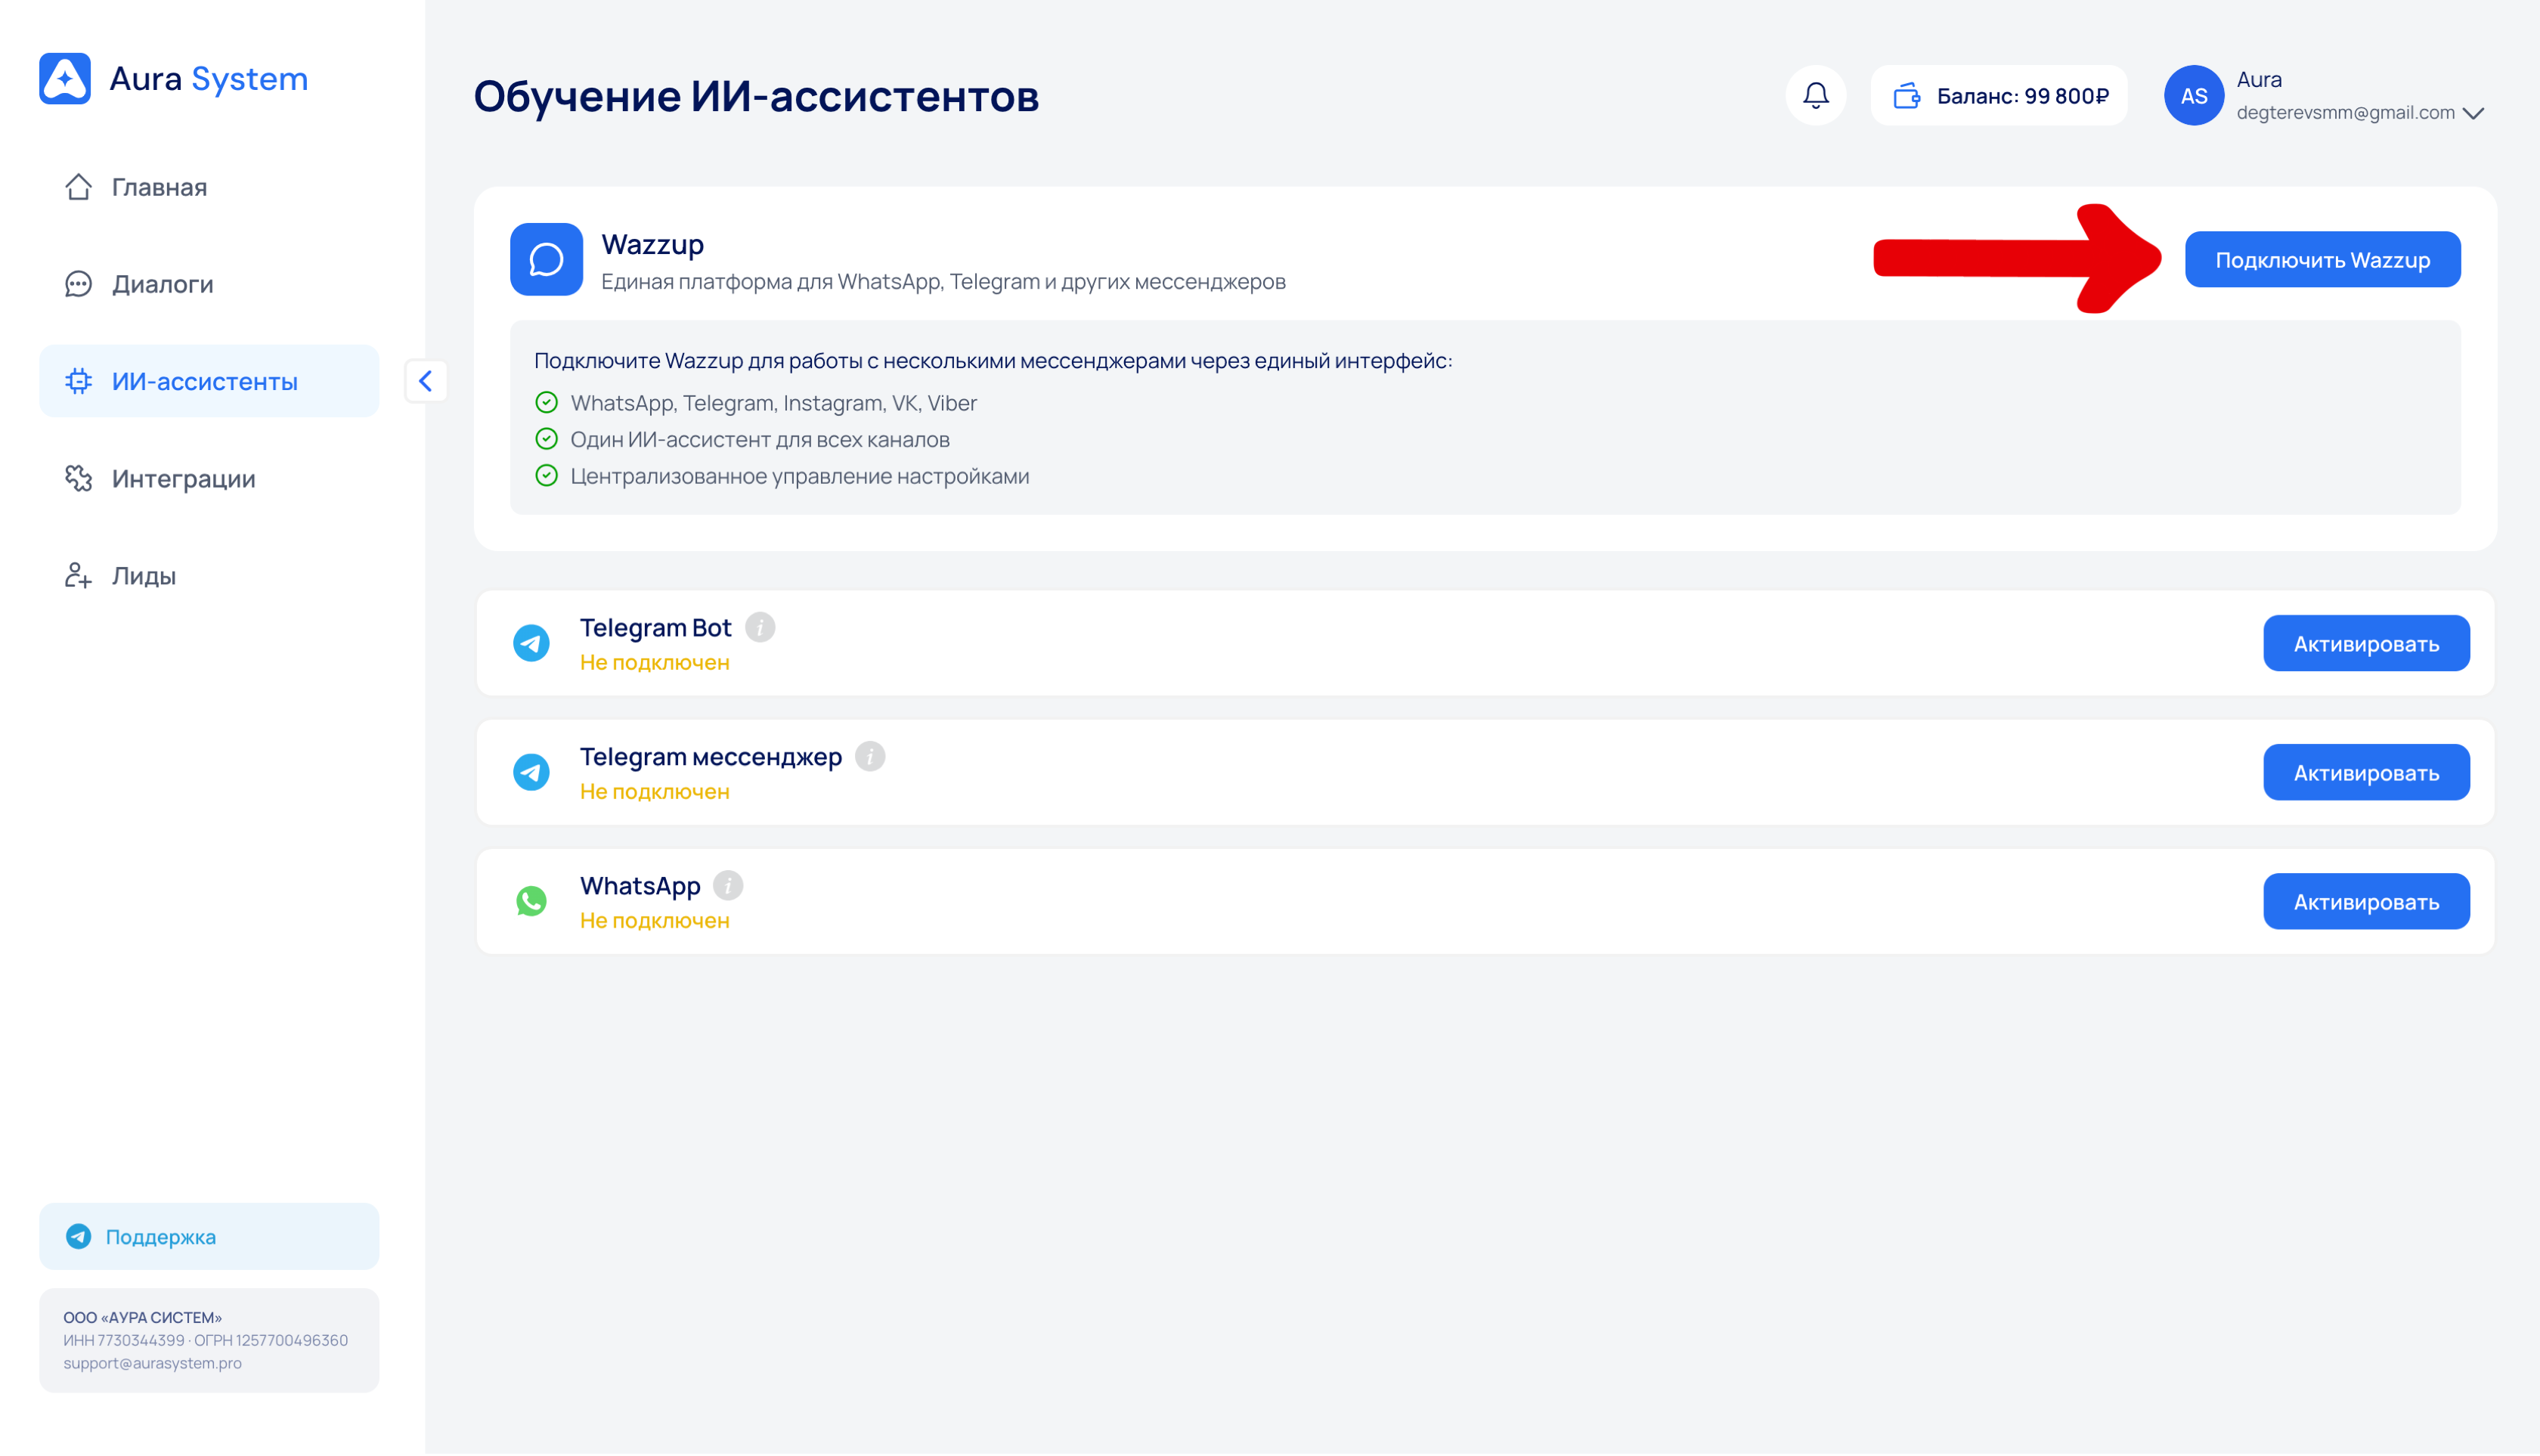2540x1456 pixels.
Task: Click the blue Wazzup chat bubble icon
Action: [x=546, y=259]
